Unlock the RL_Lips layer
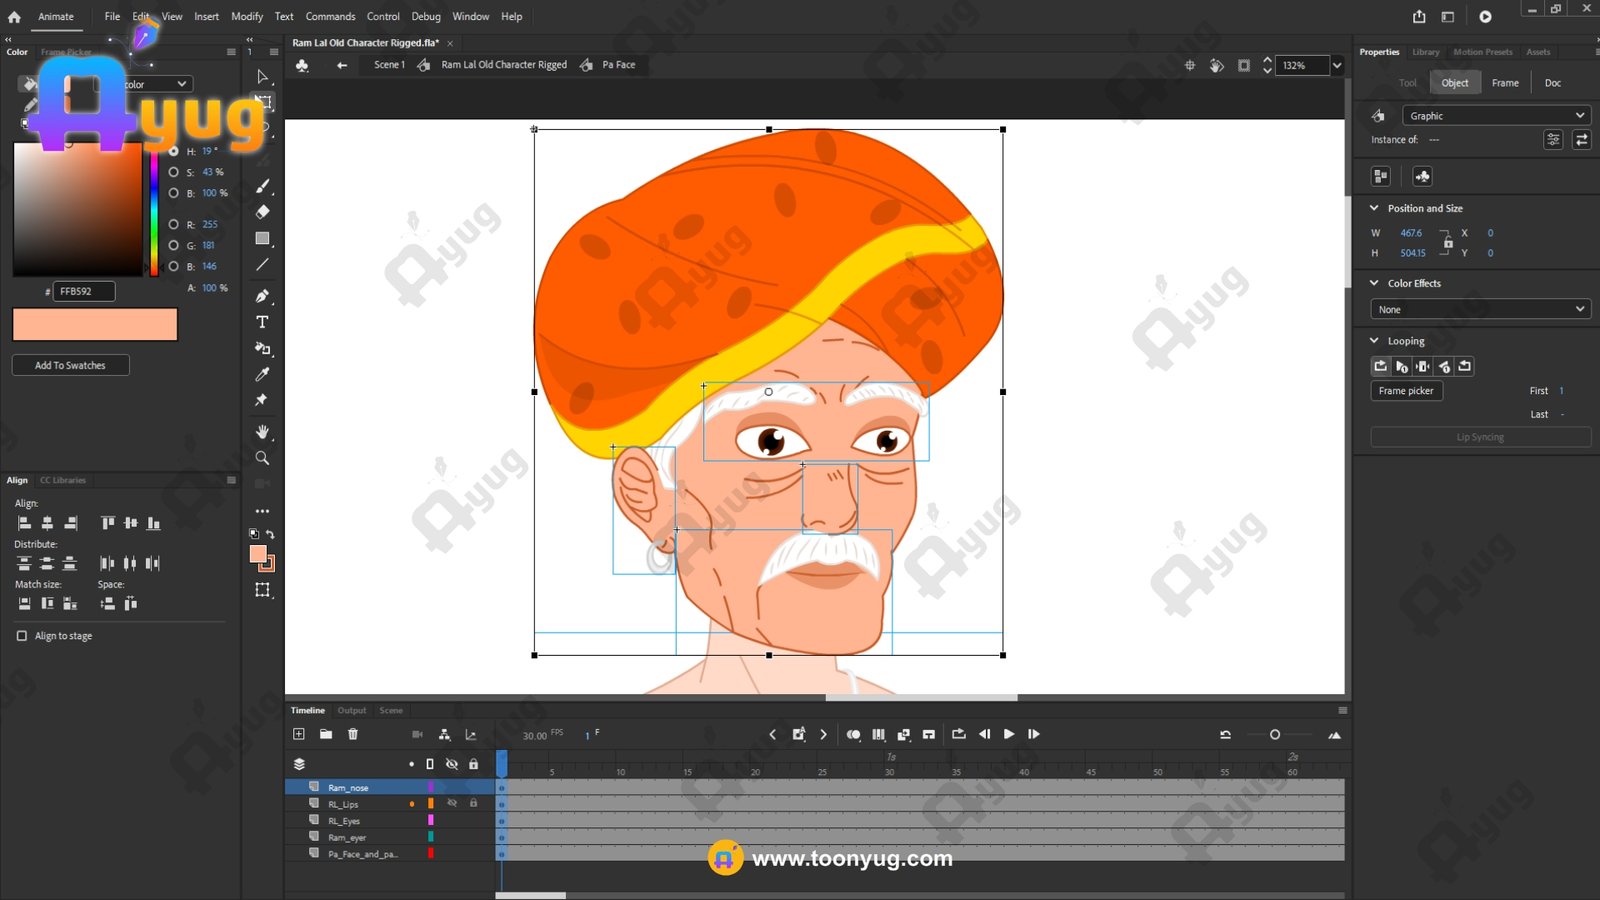The width and height of the screenshot is (1600, 900). 473,803
